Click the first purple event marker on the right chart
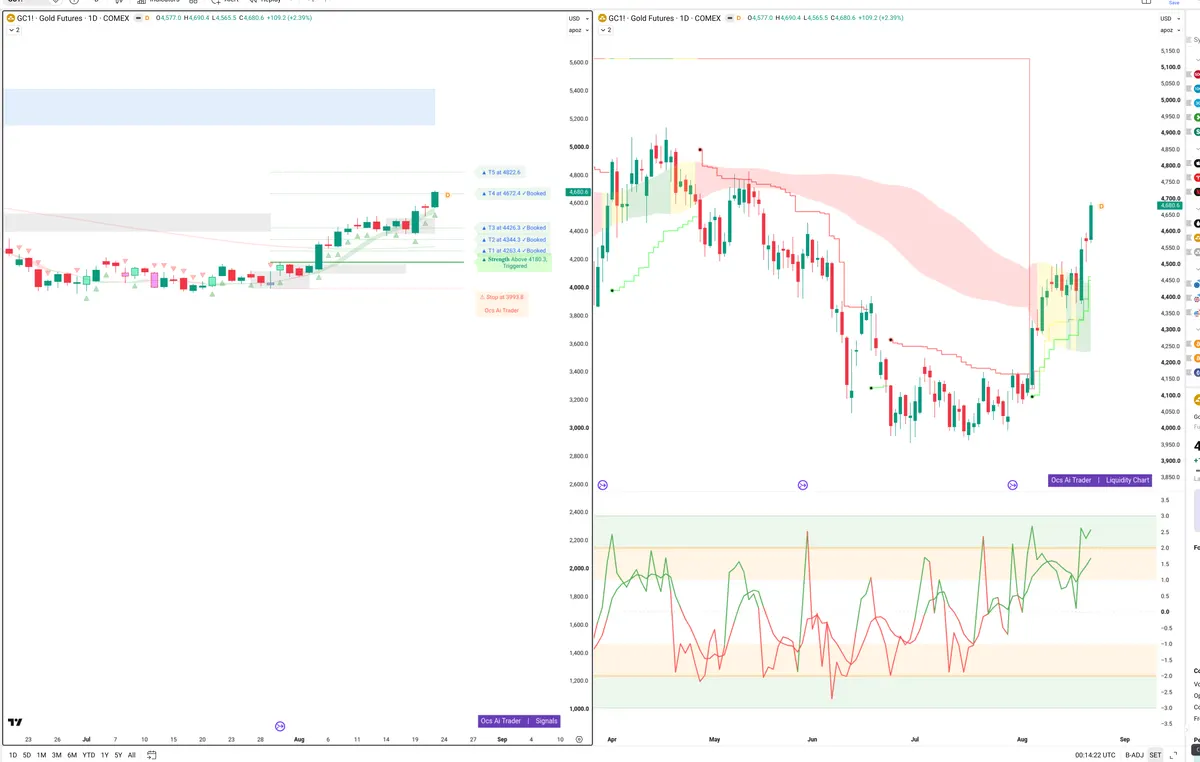The image size is (1200, 762). [x=603, y=485]
